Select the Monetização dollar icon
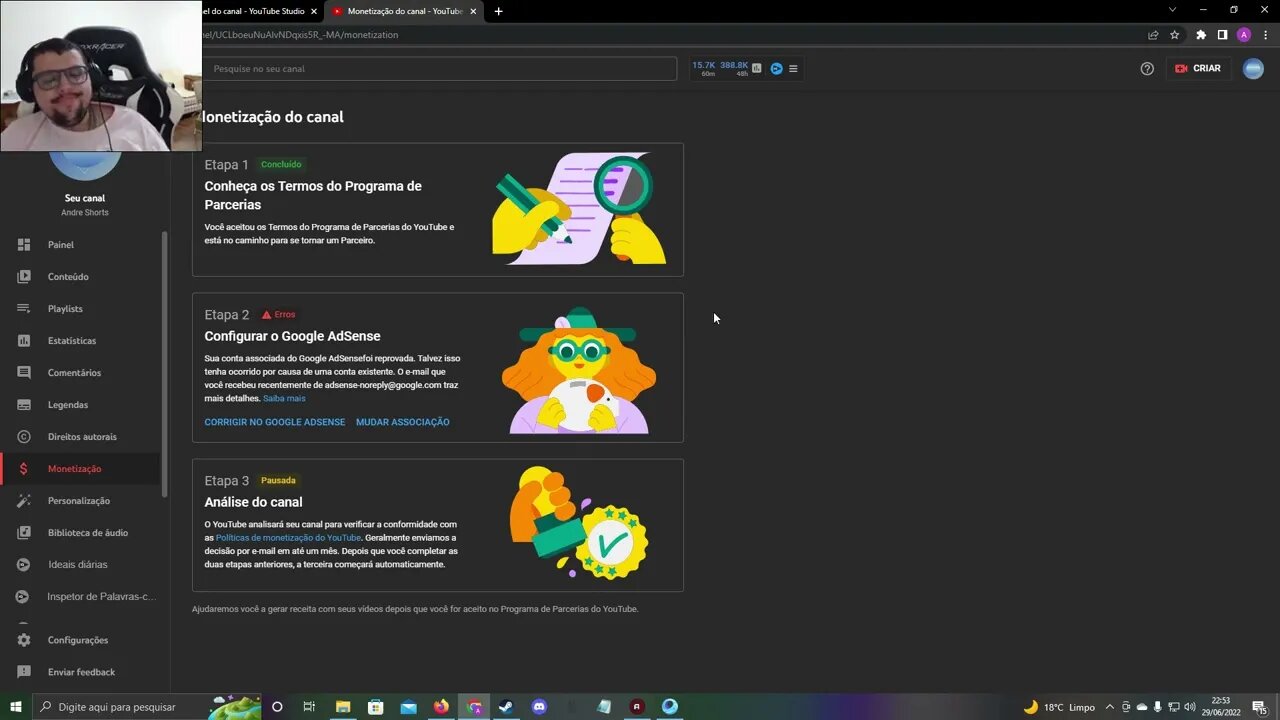Image resolution: width=1280 pixels, height=720 pixels. [24, 468]
